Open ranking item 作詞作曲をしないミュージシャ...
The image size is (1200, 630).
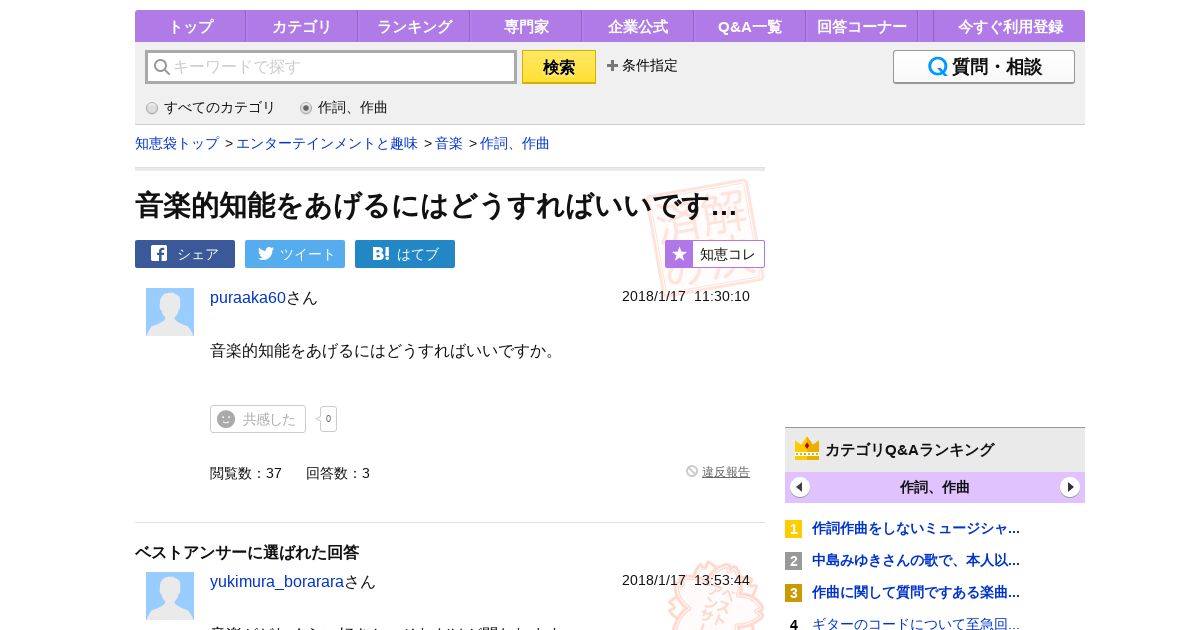click(x=916, y=528)
